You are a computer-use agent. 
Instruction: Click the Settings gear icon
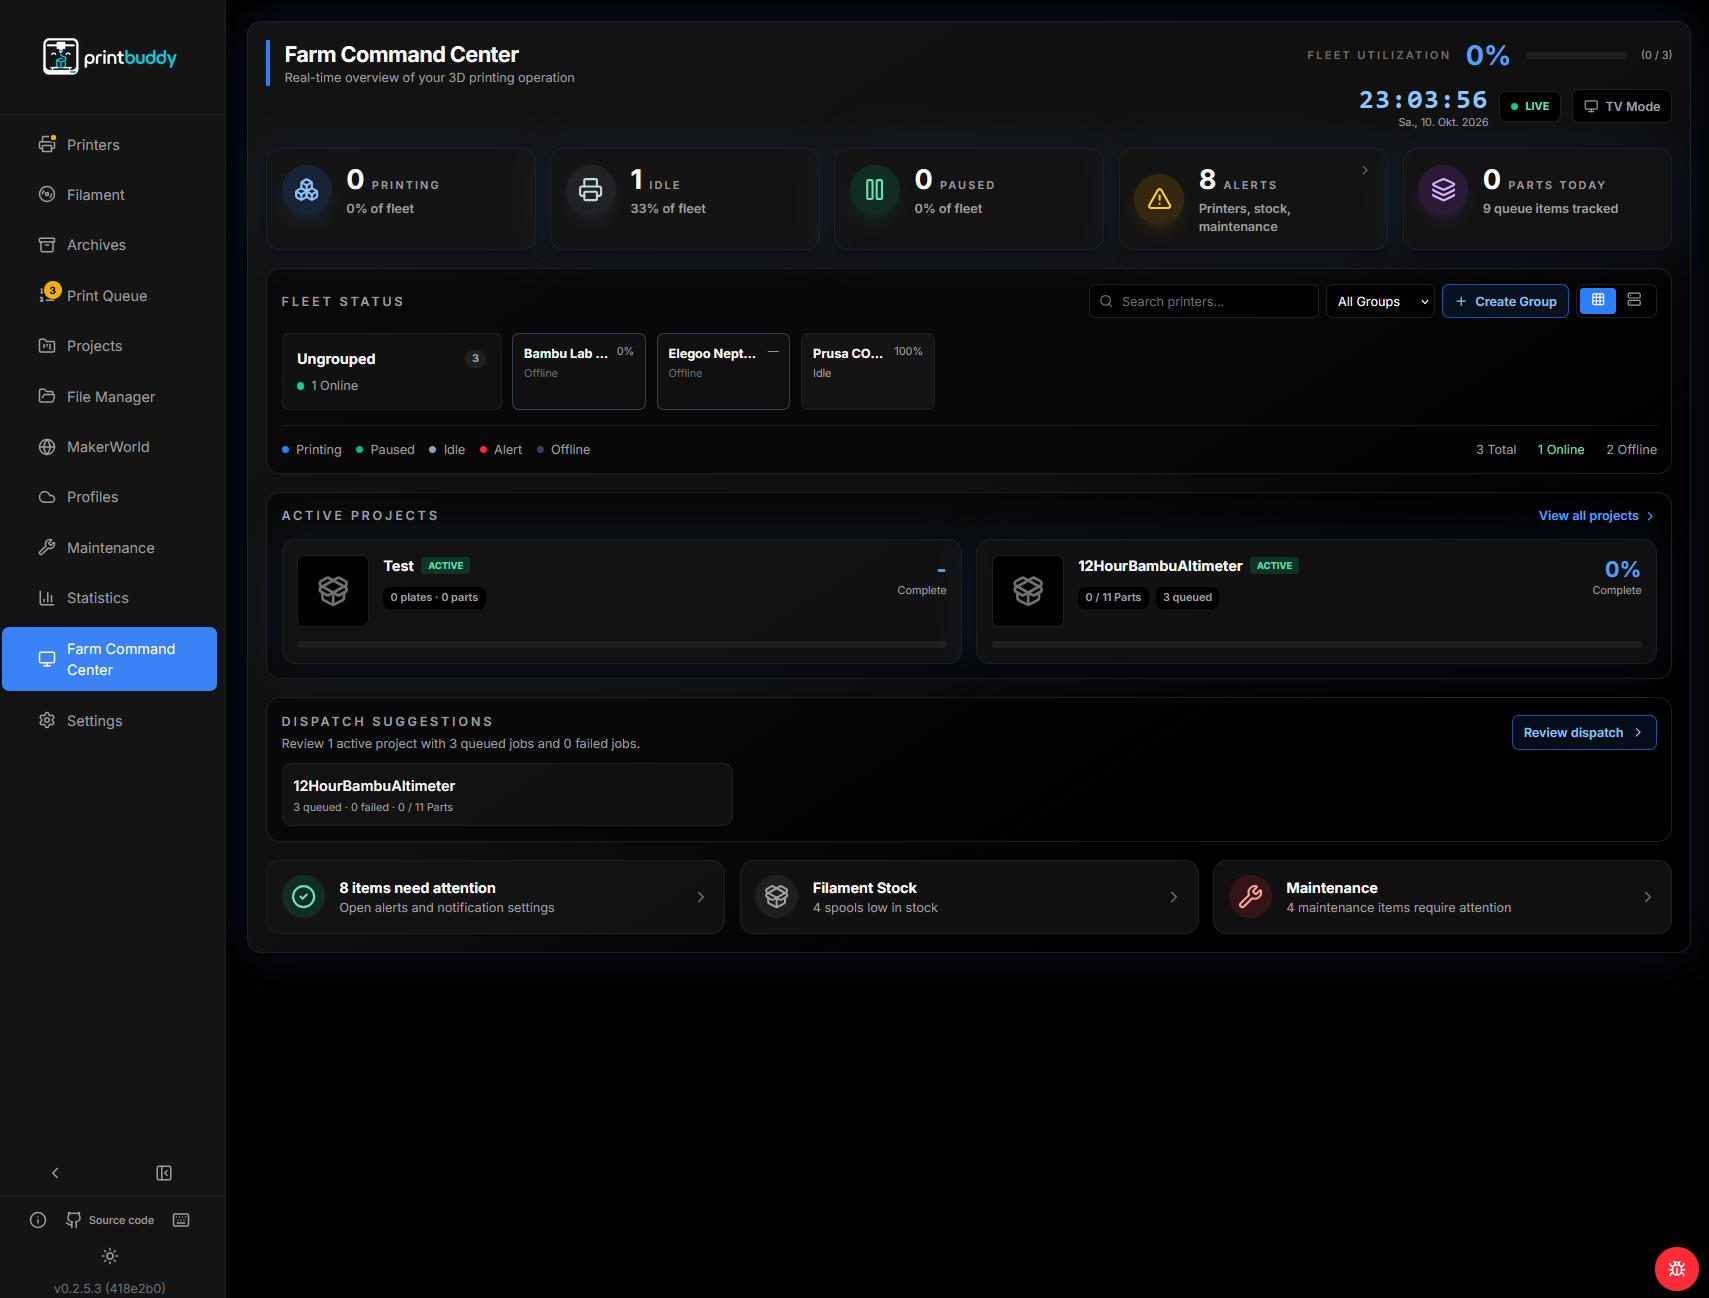47,720
